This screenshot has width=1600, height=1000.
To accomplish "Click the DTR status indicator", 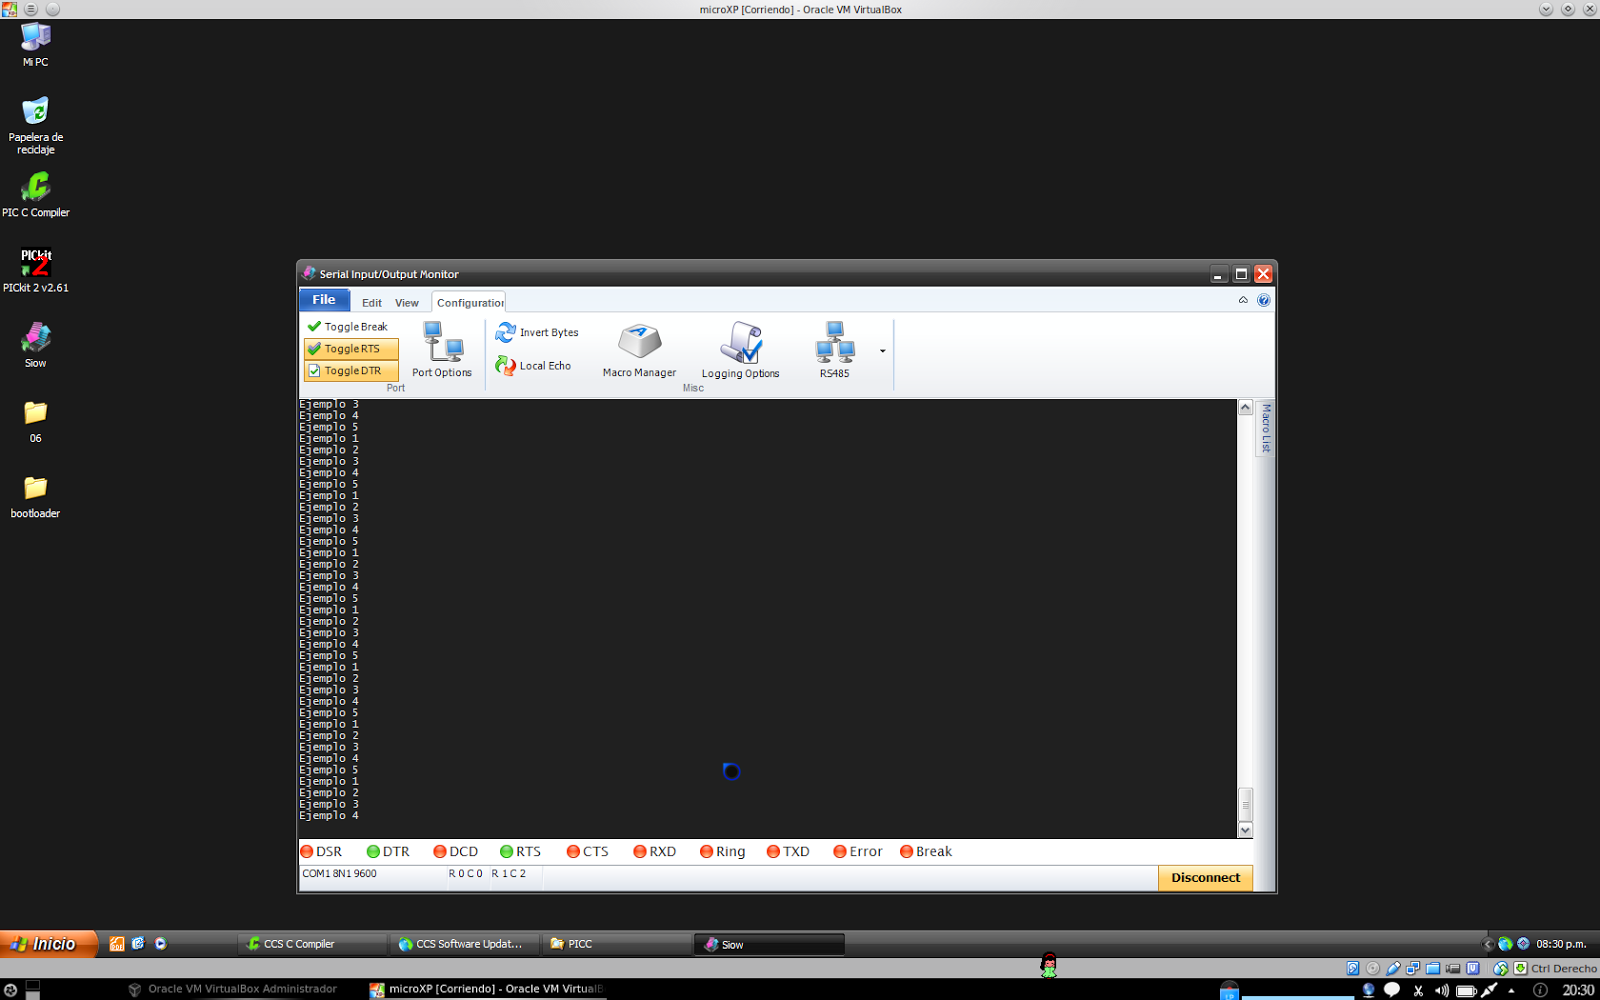I will pos(388,852).
